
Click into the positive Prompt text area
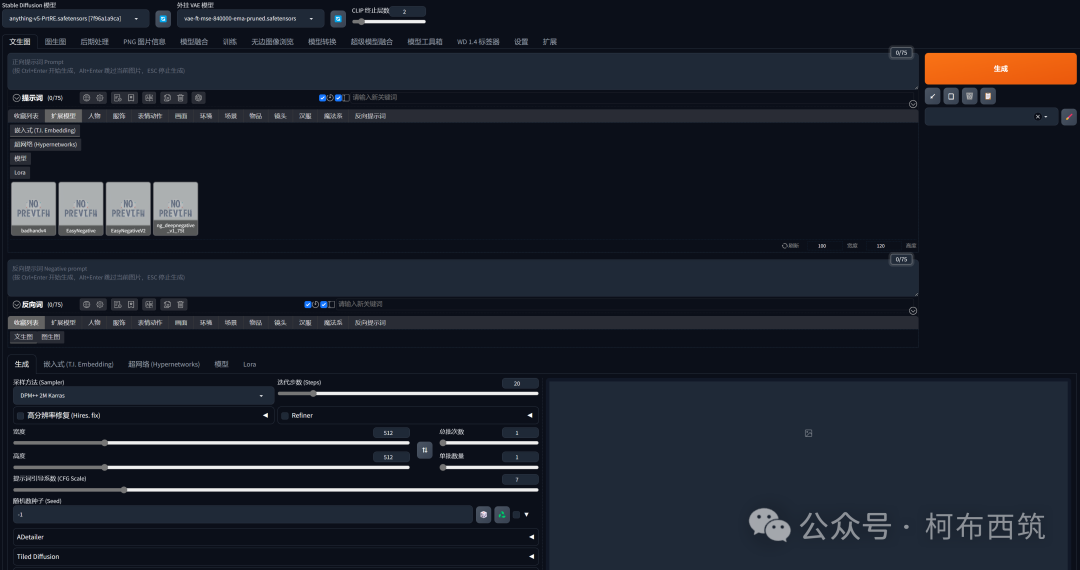point(463,72)
